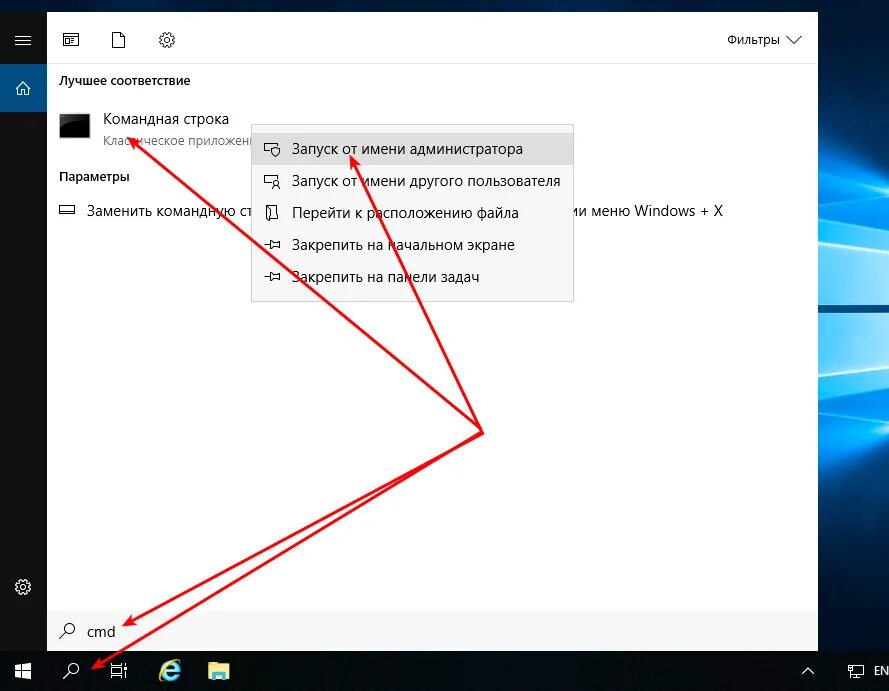Image resolution: width=889 pixels, height=691 pixels.
Task: Open the Apps search filter icon
Action: (70, 40)
